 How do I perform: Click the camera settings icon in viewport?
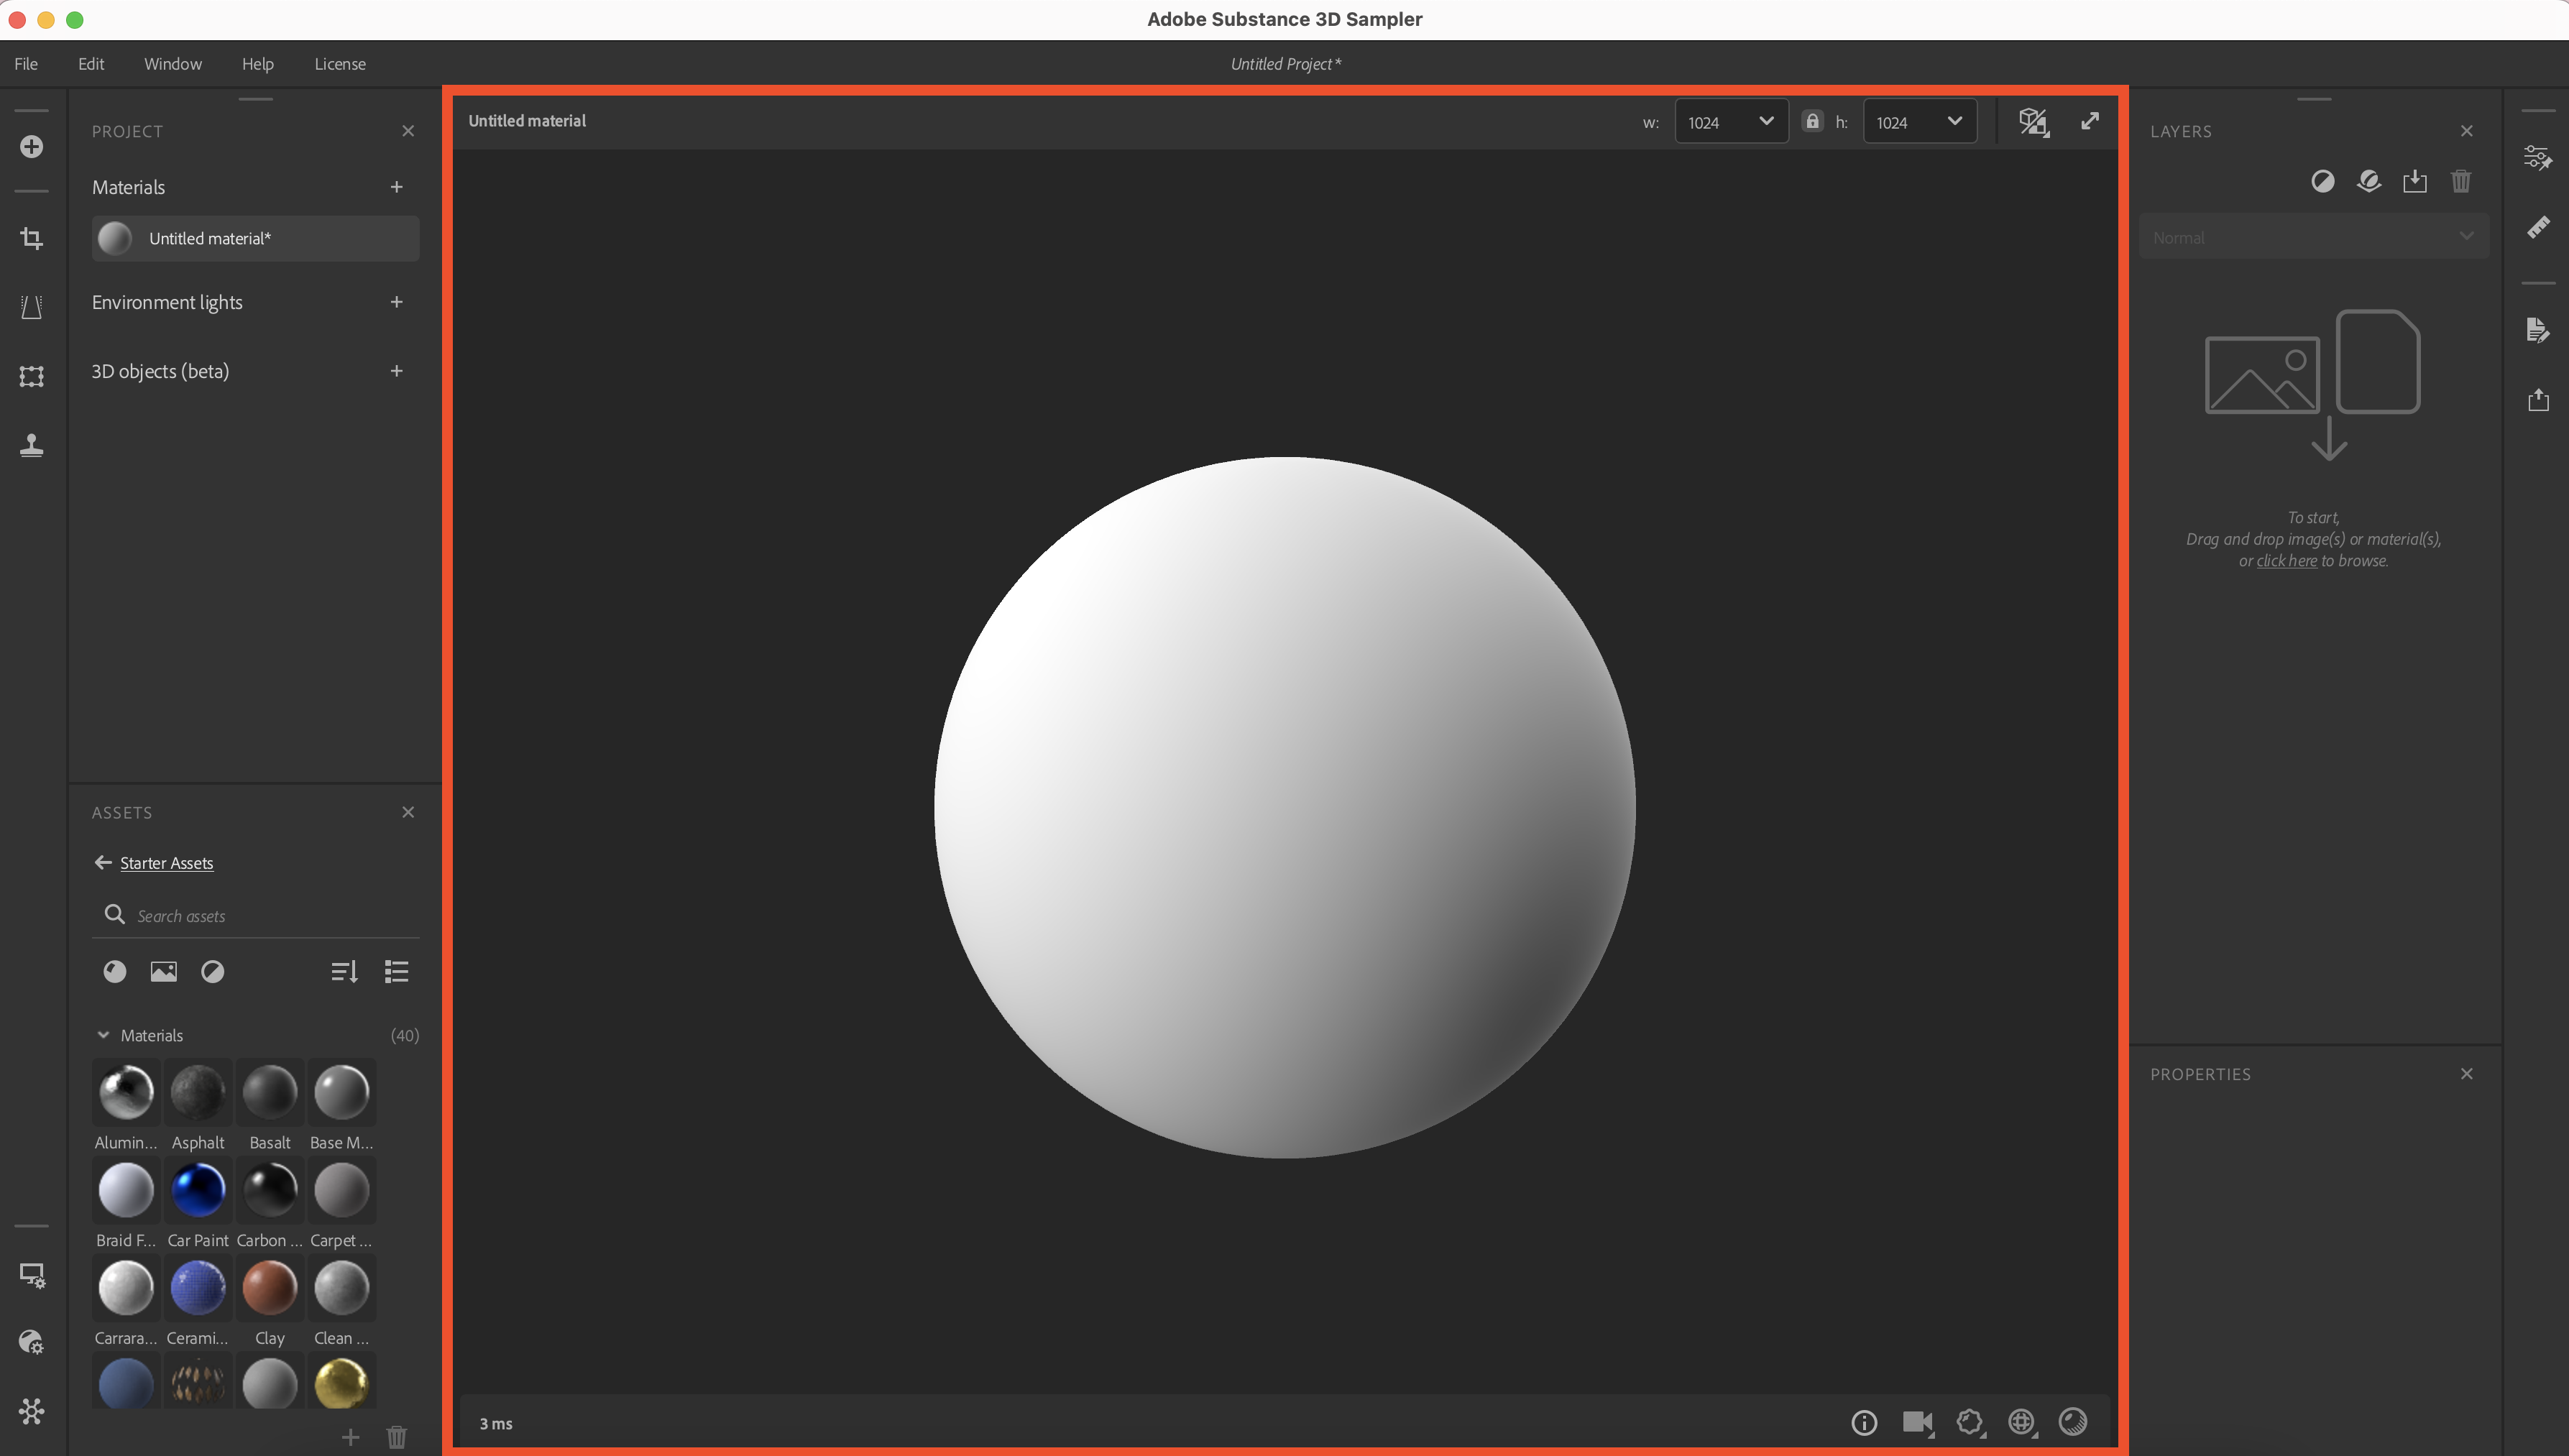(1916, 1422)
